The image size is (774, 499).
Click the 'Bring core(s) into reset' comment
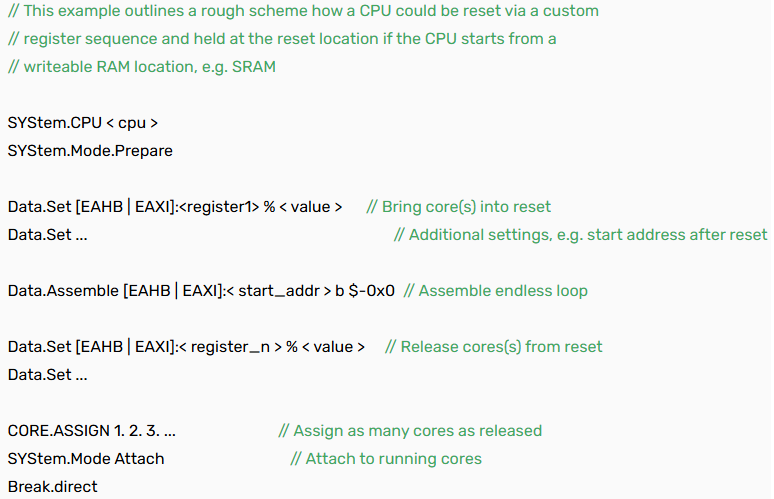click(459, 207)
